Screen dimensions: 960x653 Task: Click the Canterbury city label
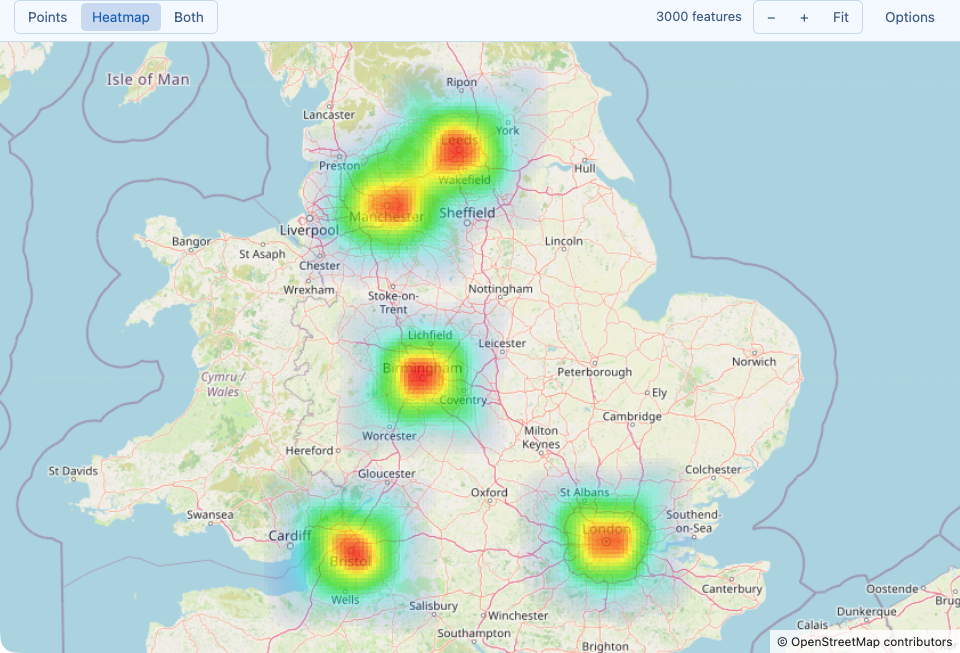tap(732, 589)
